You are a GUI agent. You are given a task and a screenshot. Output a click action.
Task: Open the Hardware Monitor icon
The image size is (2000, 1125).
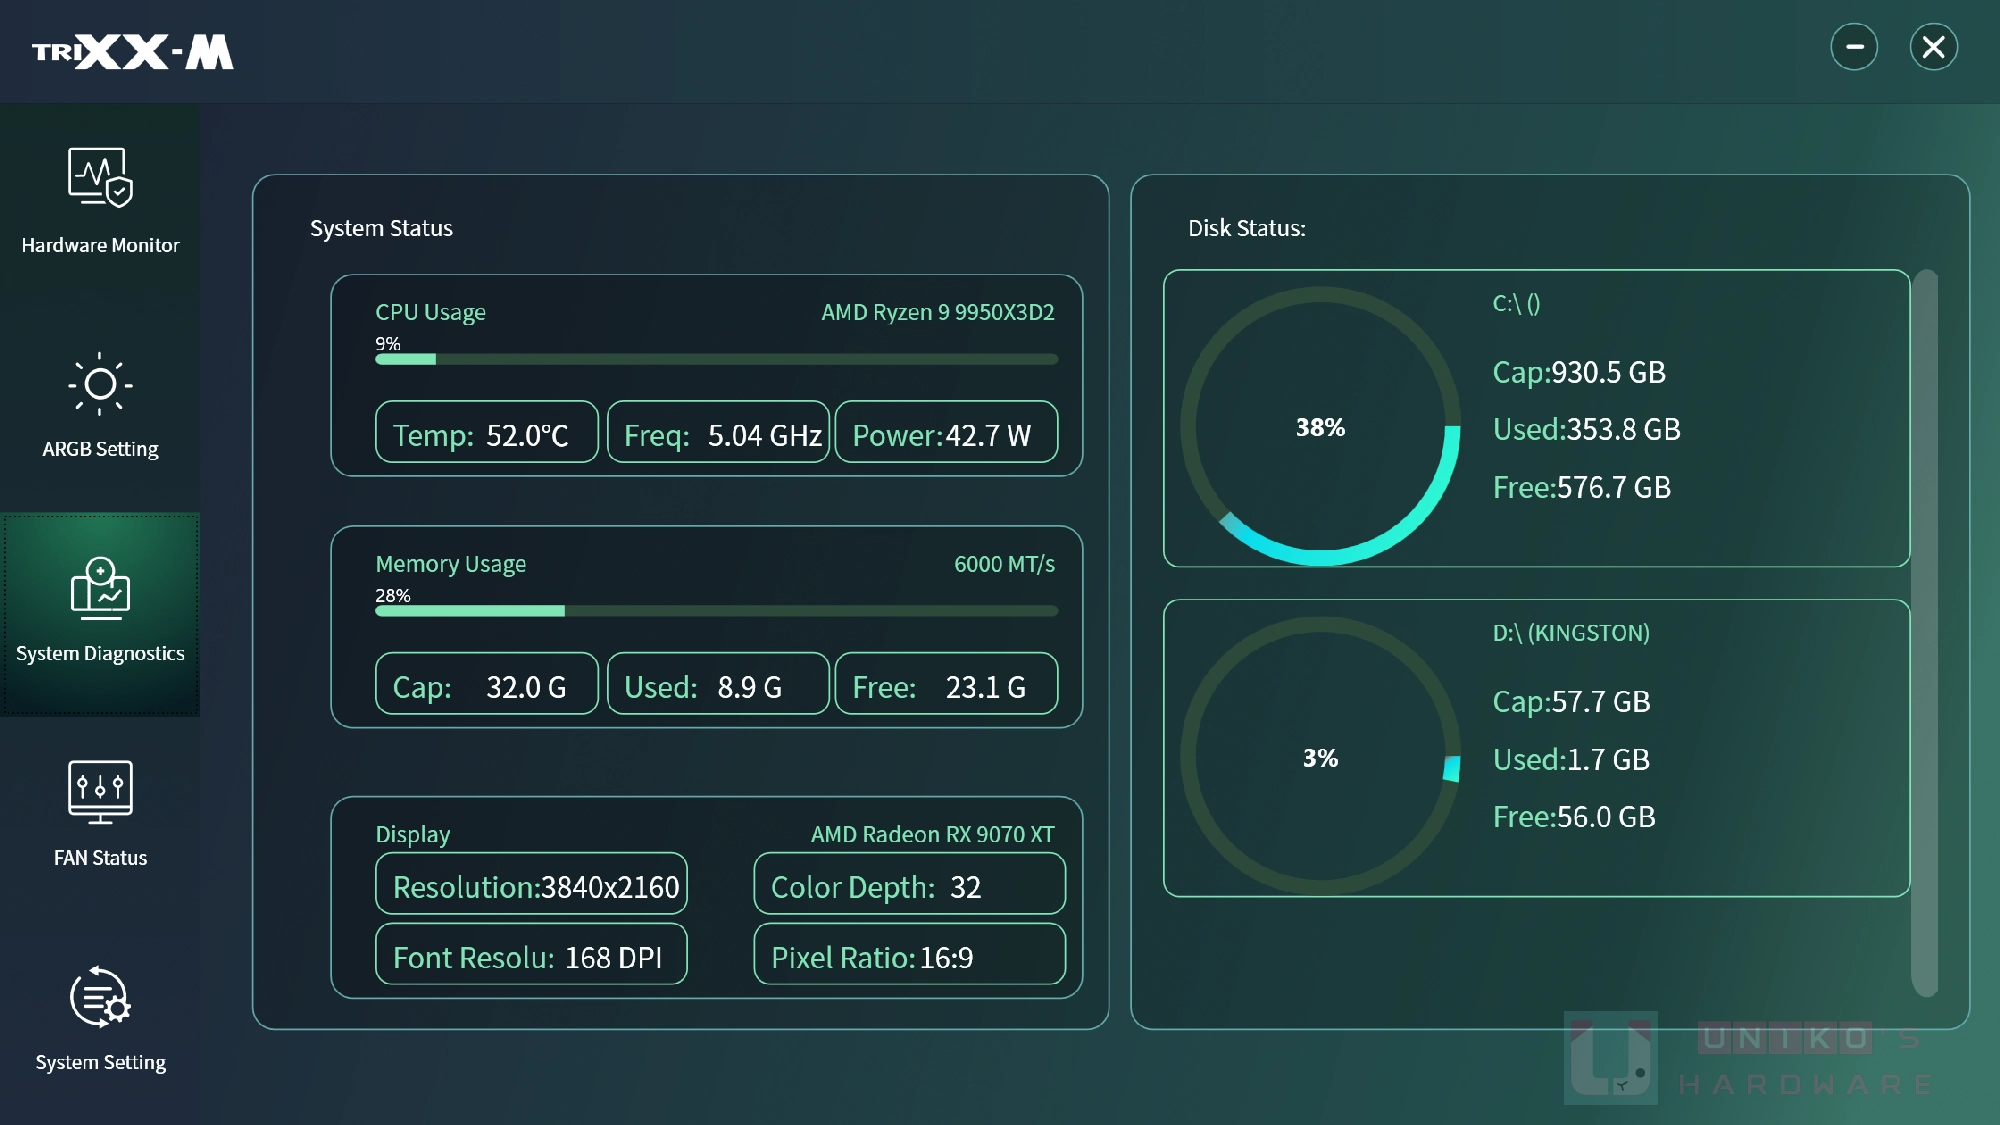tap(100, 177)
